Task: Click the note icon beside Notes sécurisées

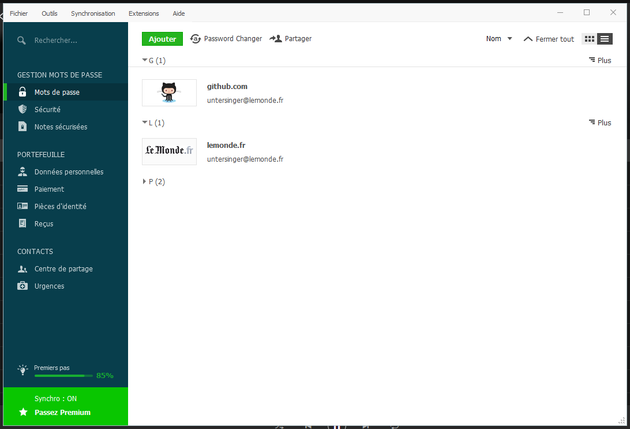Action: pos(22,127)
